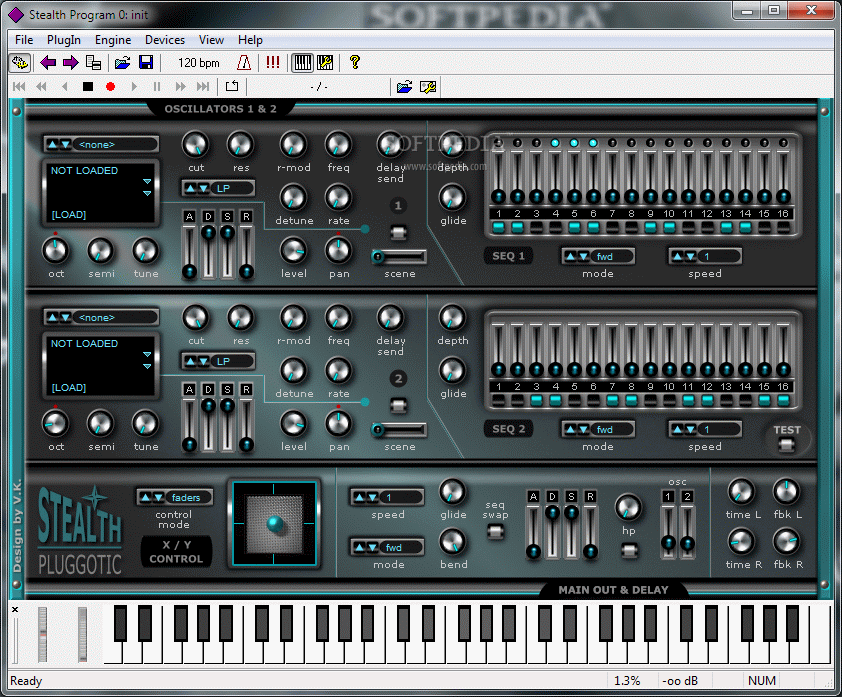842x697 pixels.
Task: Change oscillator 2 LP filter type selector
Action: pyautogui.click(x=218, y=361)
